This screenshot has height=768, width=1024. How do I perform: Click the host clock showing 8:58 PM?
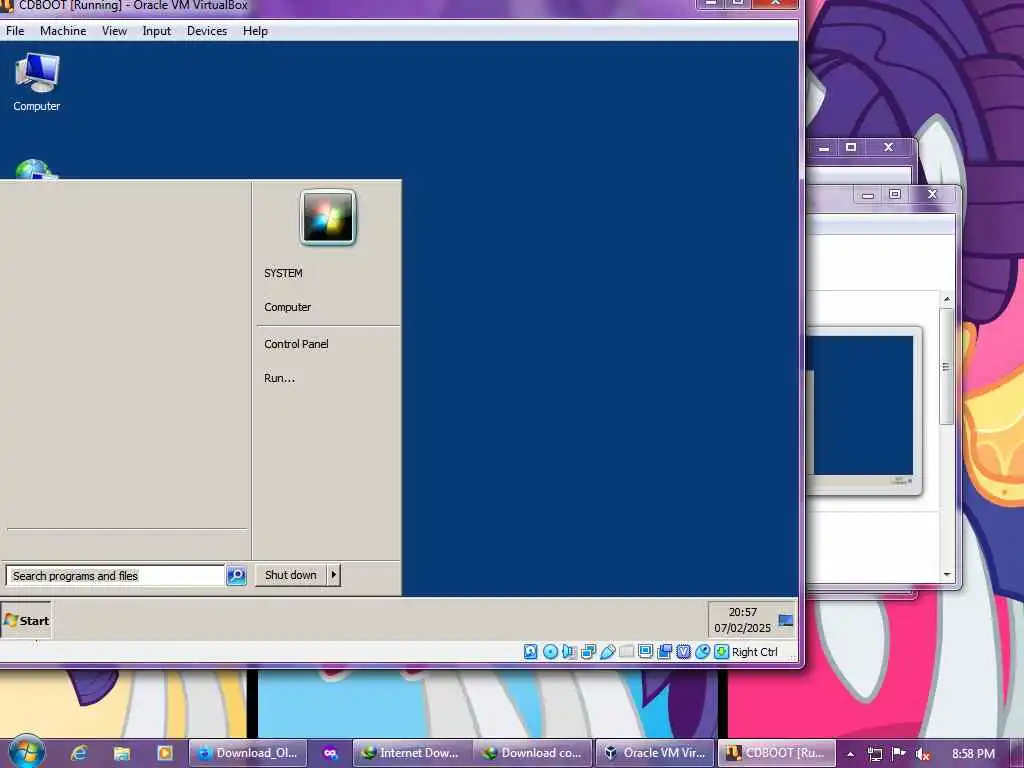pyautogui.click(x=973, y=754)
